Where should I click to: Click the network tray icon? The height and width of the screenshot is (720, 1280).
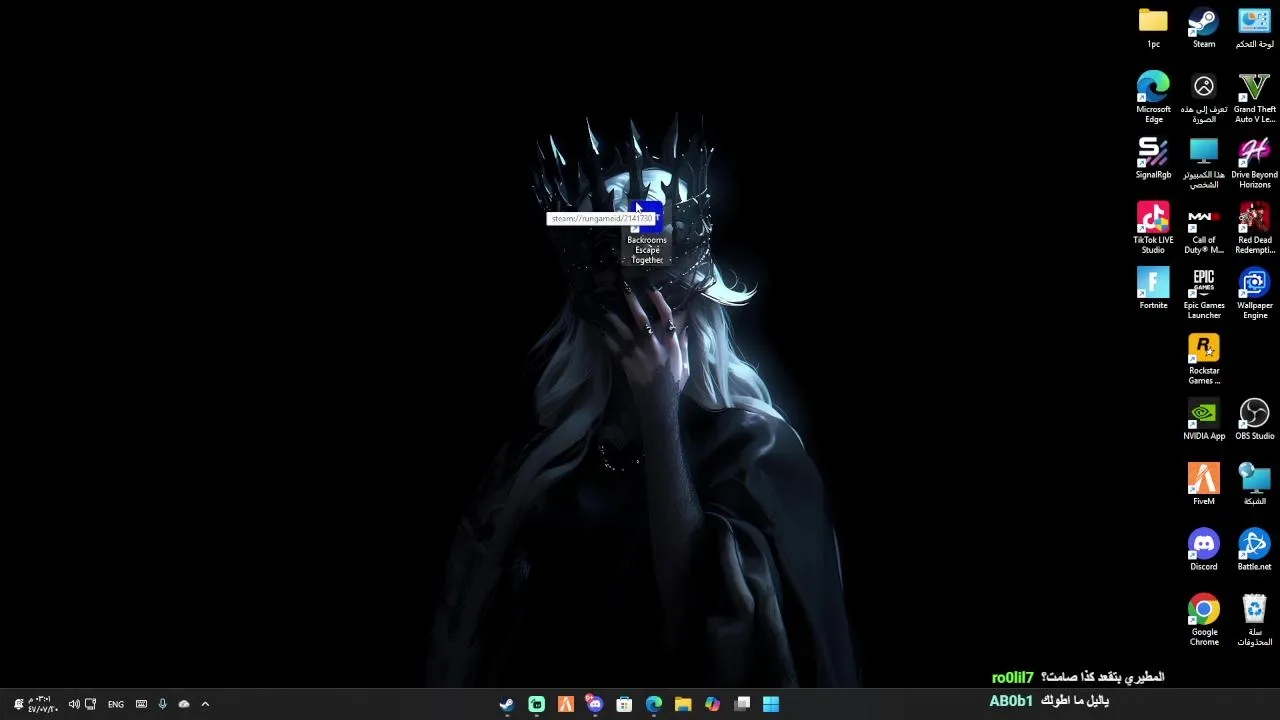click(x=90, y=704)
